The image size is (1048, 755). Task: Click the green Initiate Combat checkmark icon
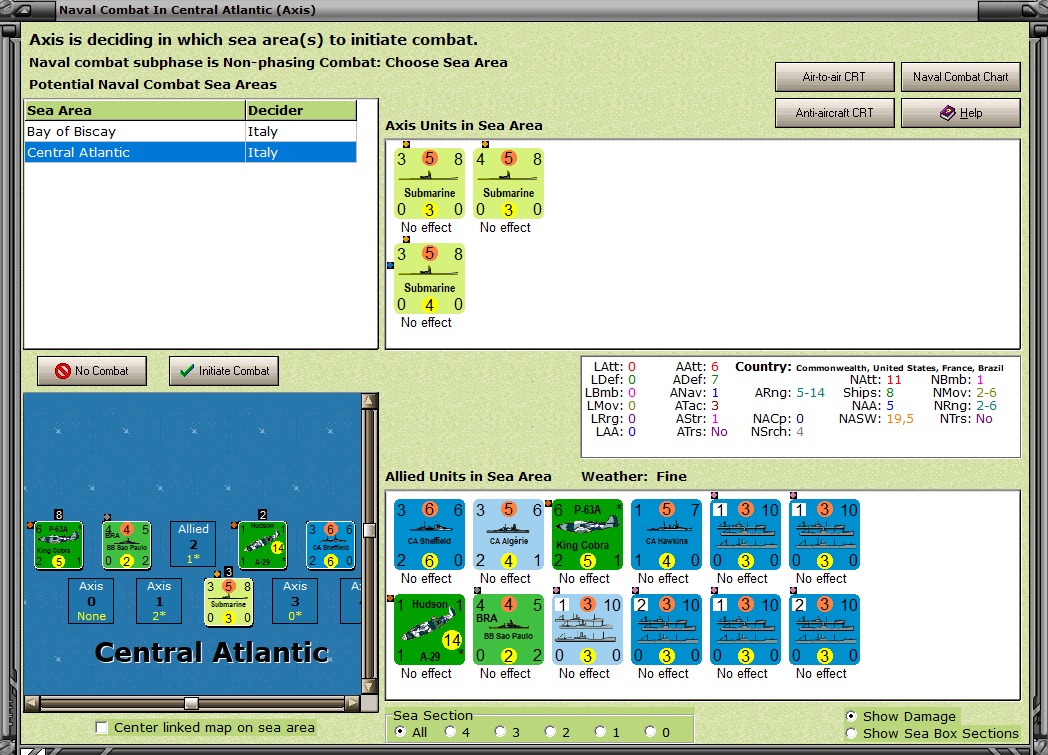point(187,370)
